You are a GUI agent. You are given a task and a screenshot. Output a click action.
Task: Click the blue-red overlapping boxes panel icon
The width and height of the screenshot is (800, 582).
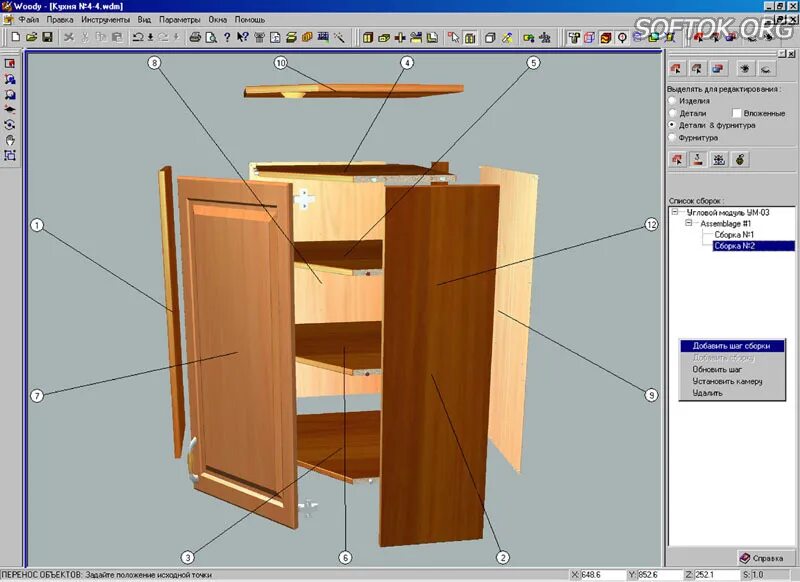coord(718,68)
